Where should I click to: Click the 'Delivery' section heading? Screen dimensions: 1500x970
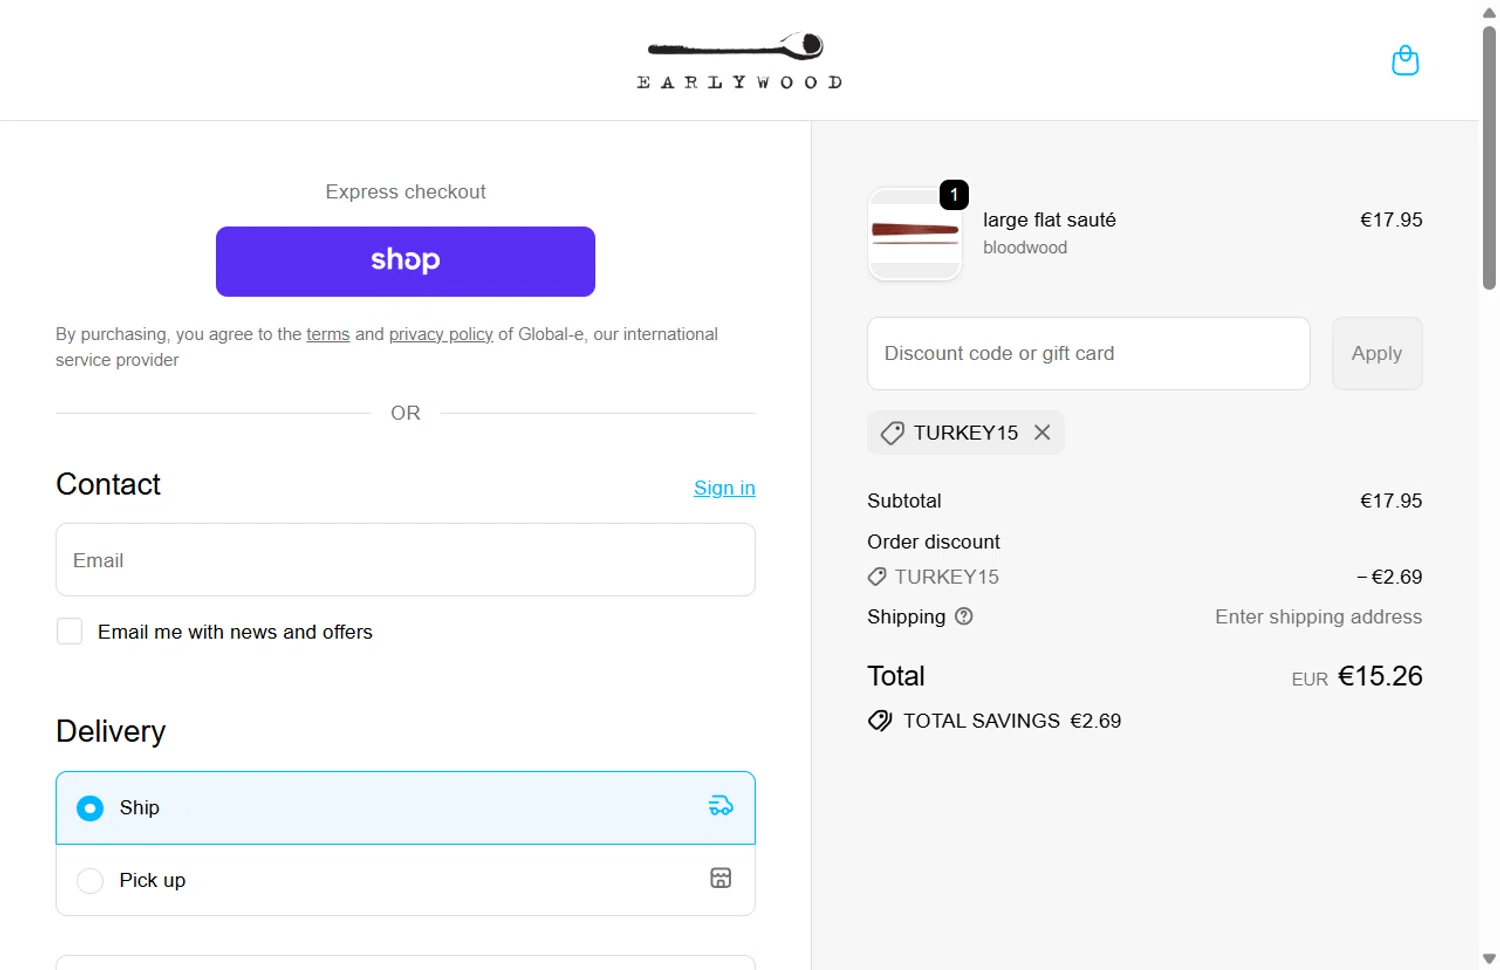pos(111,731)
